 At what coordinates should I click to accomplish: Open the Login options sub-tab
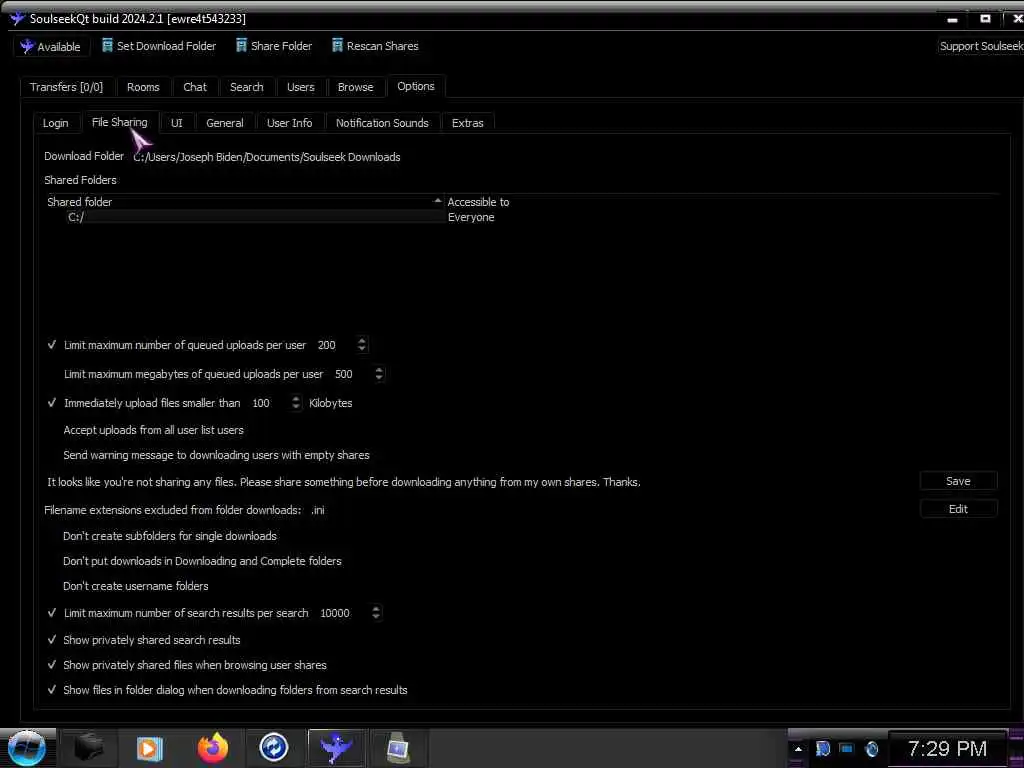click(56, 123)
